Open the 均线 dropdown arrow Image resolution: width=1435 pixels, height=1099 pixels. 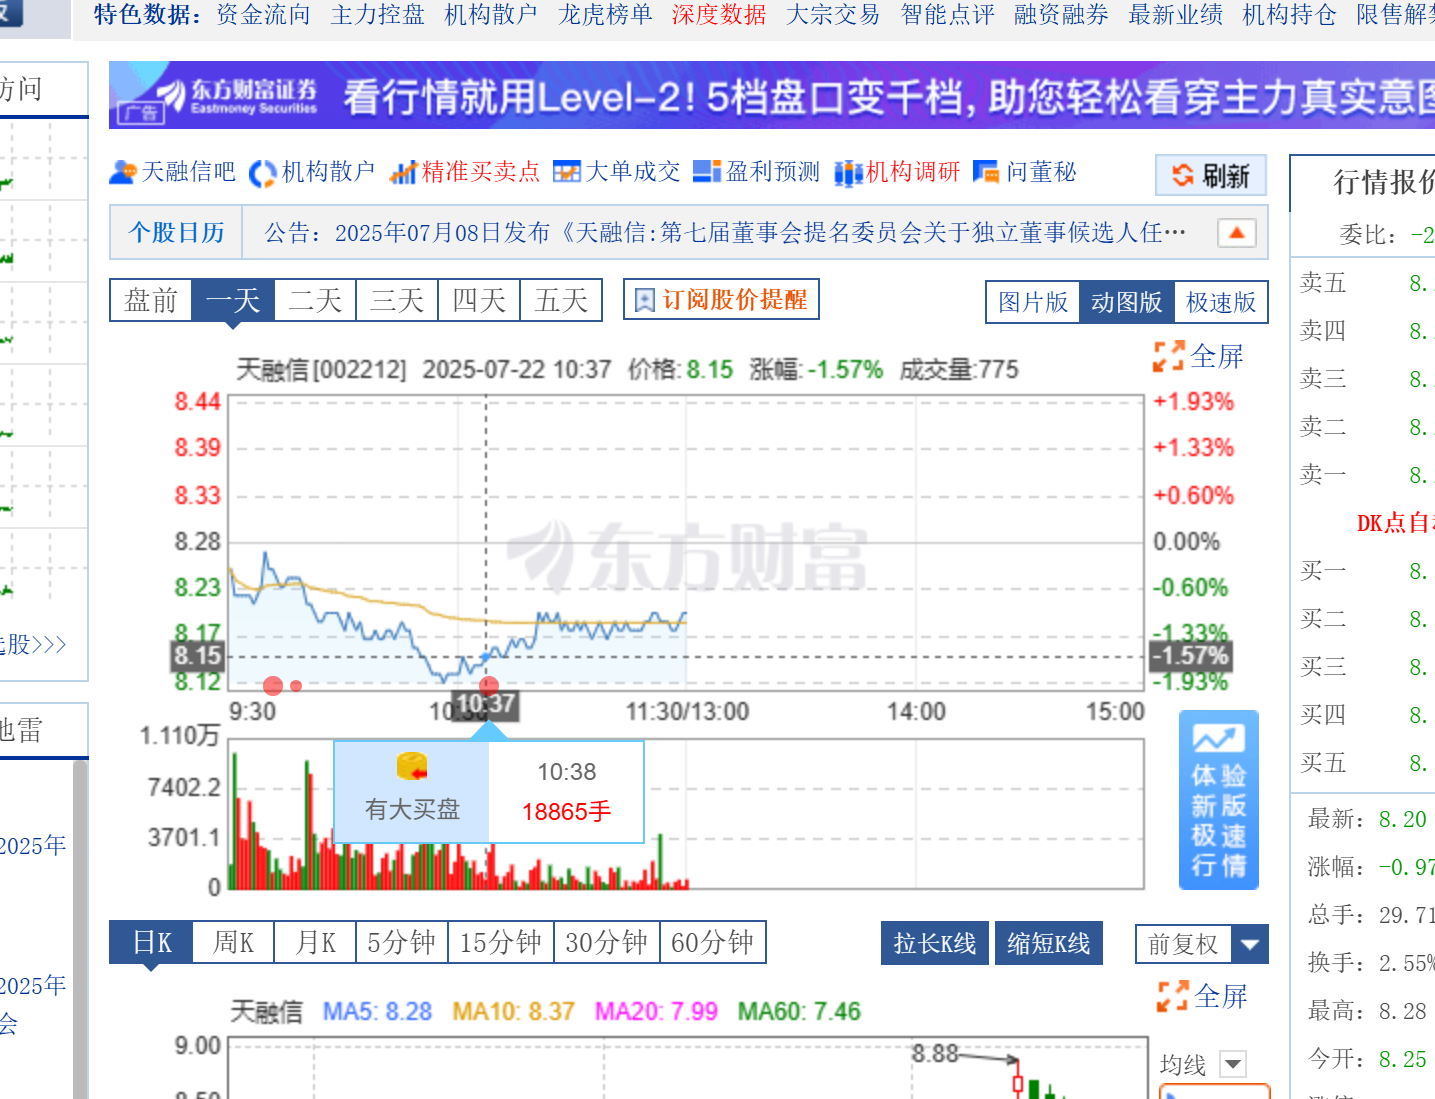point(1233,1064)
